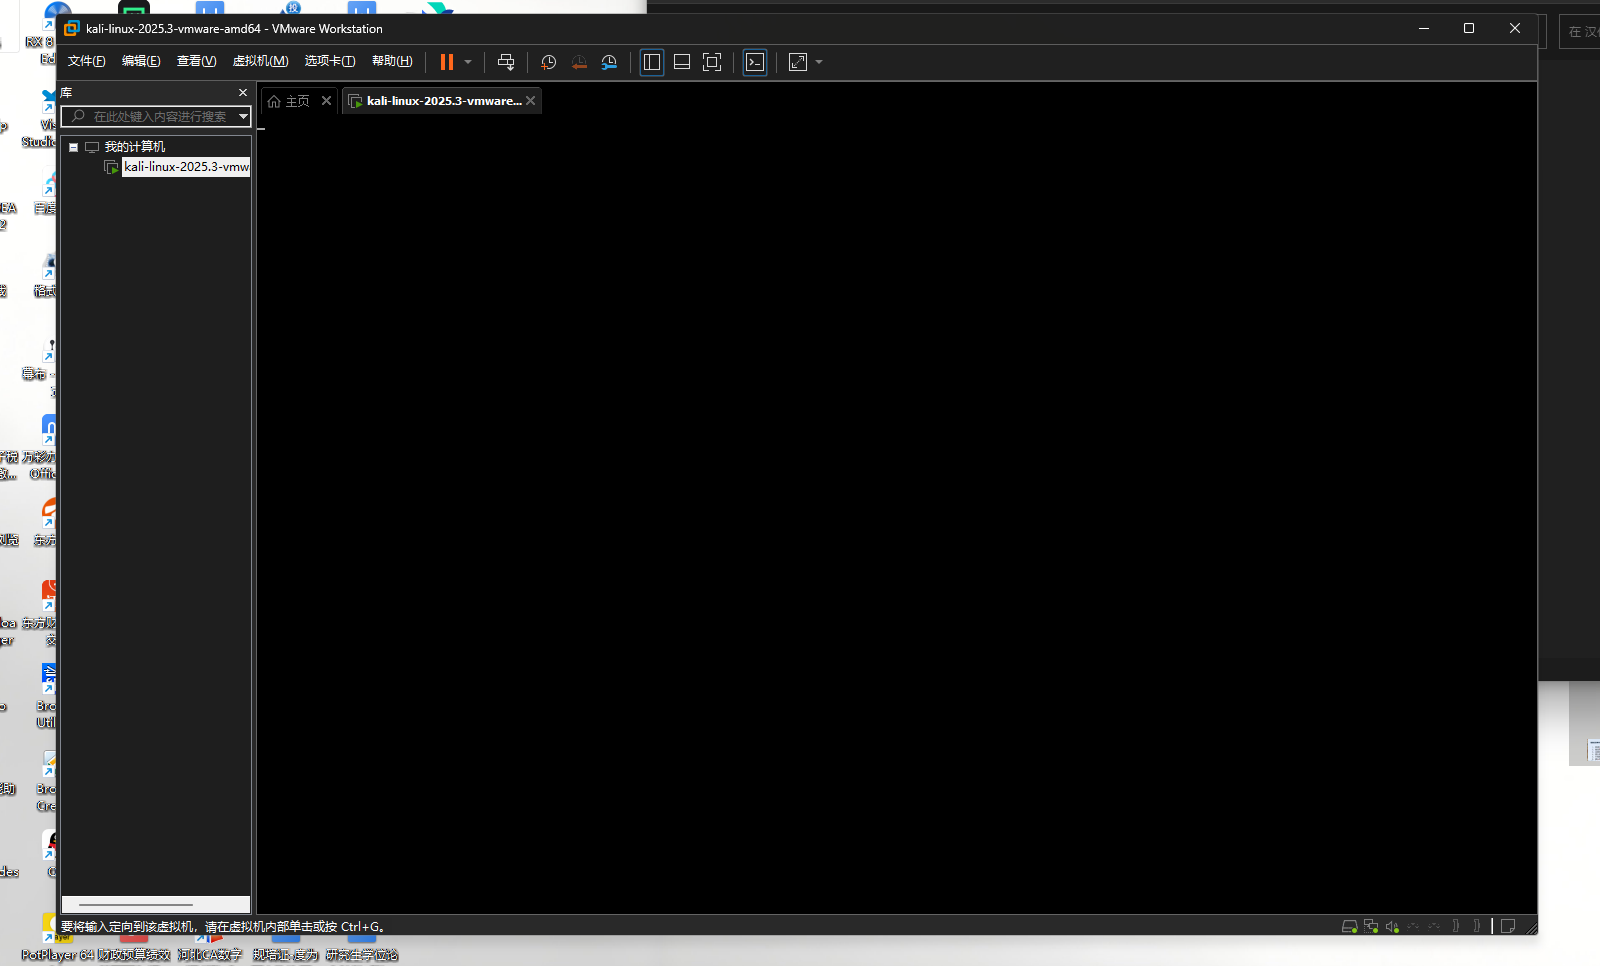Open the 查看(V) menu

196,61
